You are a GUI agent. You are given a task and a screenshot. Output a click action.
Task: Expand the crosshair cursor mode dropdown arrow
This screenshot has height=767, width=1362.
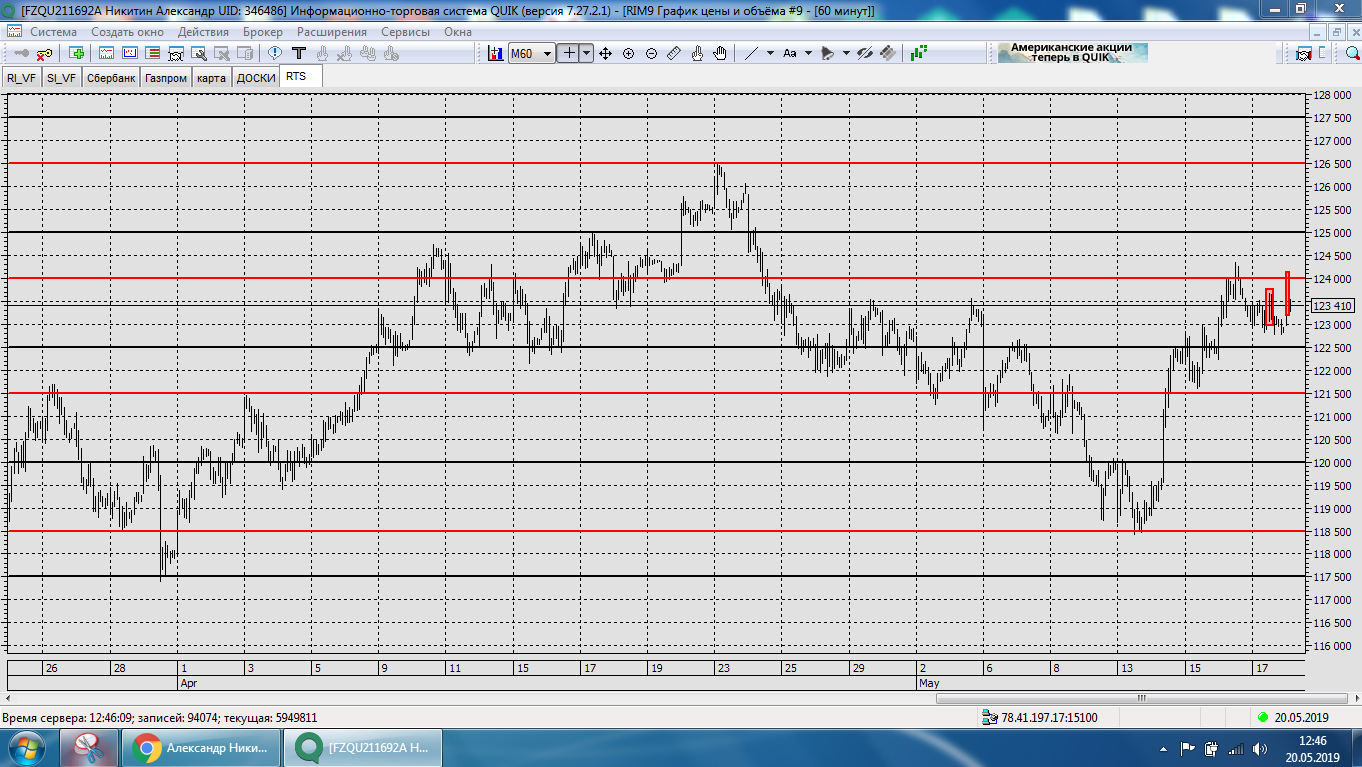(x=587, y=53)
